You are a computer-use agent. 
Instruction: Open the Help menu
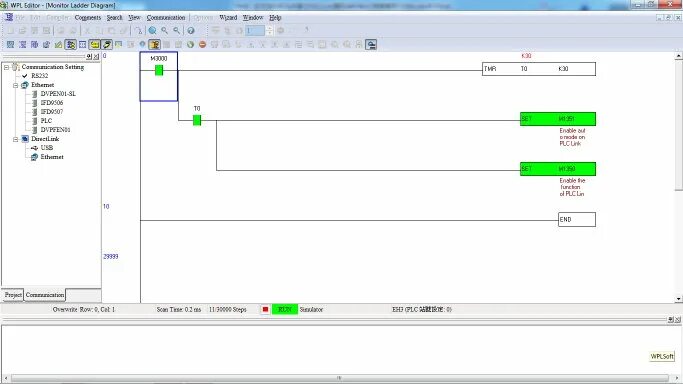point(275,17)
